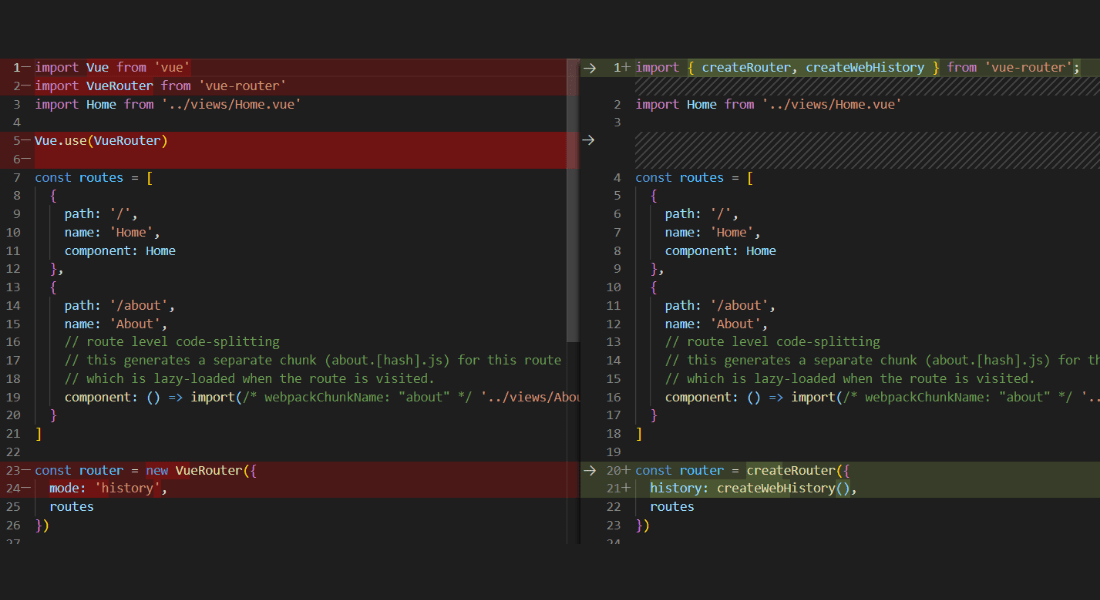Click "name: 'About'," in the left pane
This screenshot has height=600, width=1100.
click(116, 324)
